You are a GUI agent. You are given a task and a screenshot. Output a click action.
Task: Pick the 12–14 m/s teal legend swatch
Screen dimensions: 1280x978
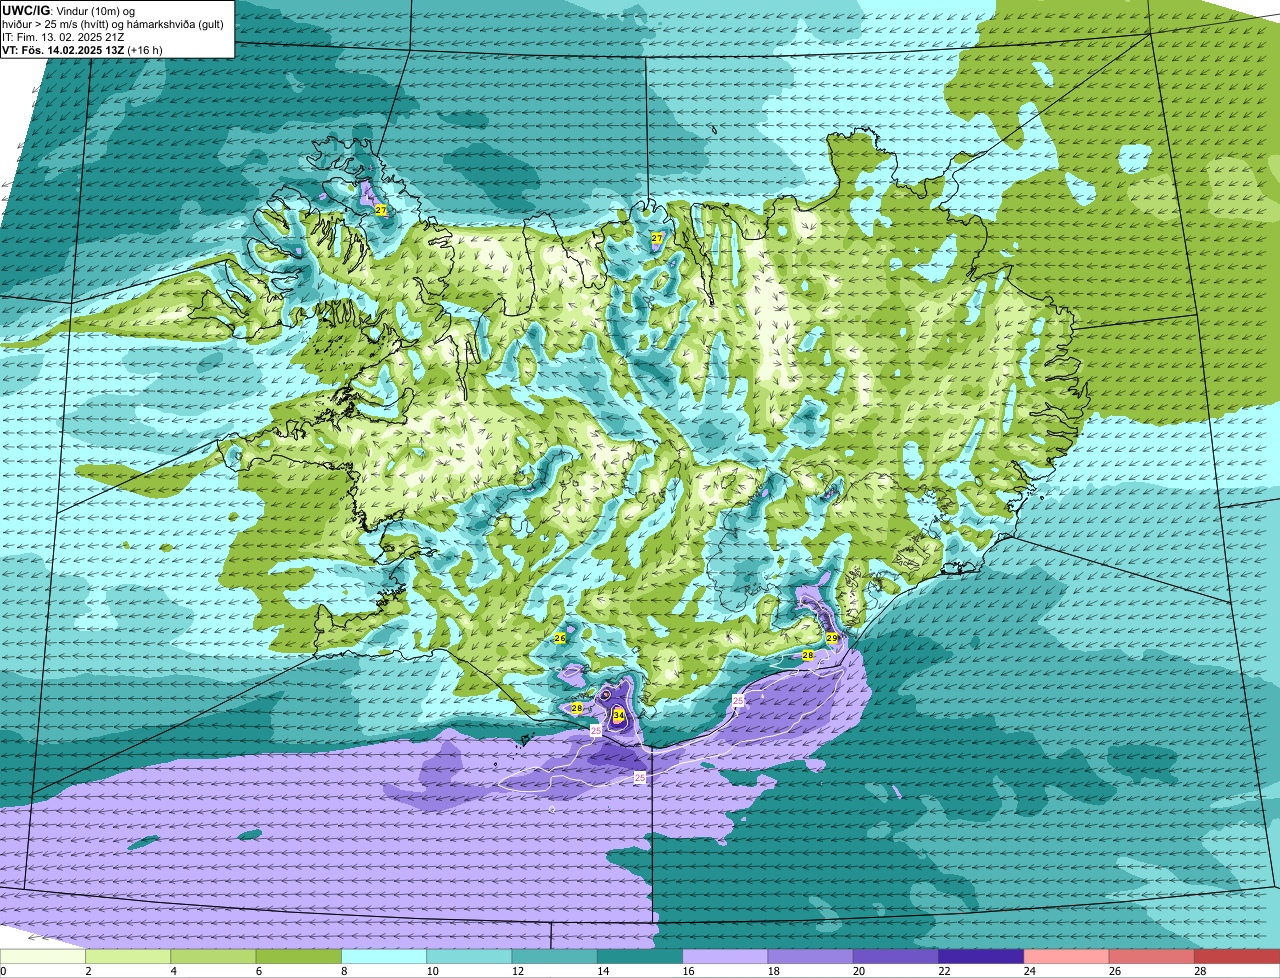click(x=555, y=956)
